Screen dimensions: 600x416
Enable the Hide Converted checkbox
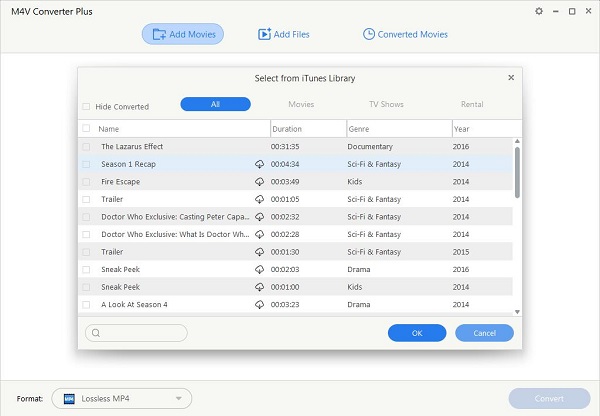coord(86,106)
